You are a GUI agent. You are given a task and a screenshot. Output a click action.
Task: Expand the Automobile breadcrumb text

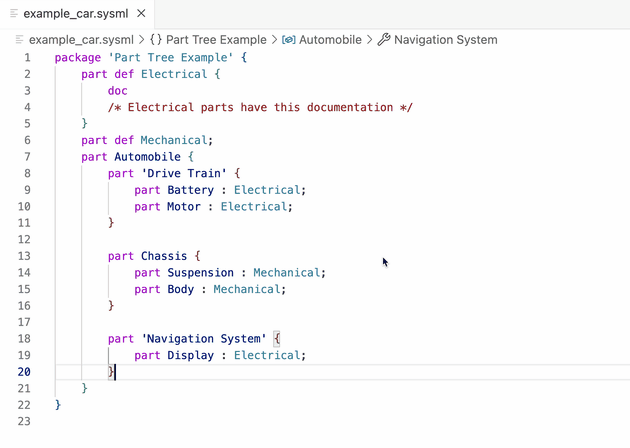pyautogui.click(x=332, y=40)
